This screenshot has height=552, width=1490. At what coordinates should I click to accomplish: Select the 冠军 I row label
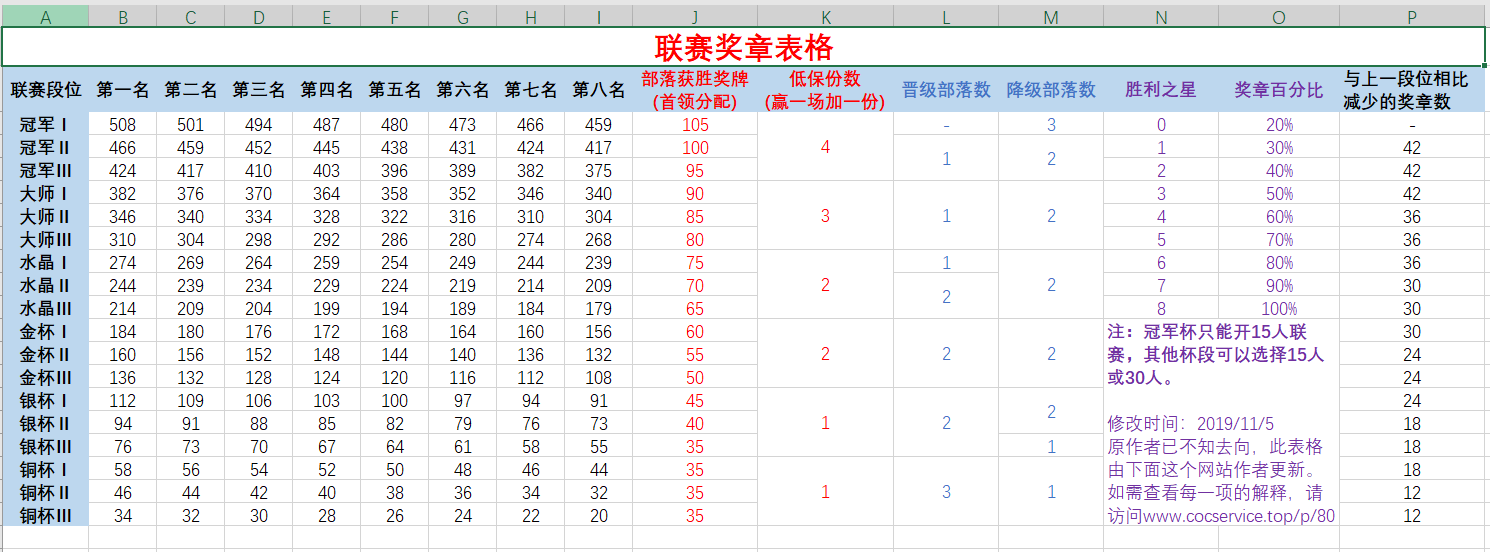point(45,125)
